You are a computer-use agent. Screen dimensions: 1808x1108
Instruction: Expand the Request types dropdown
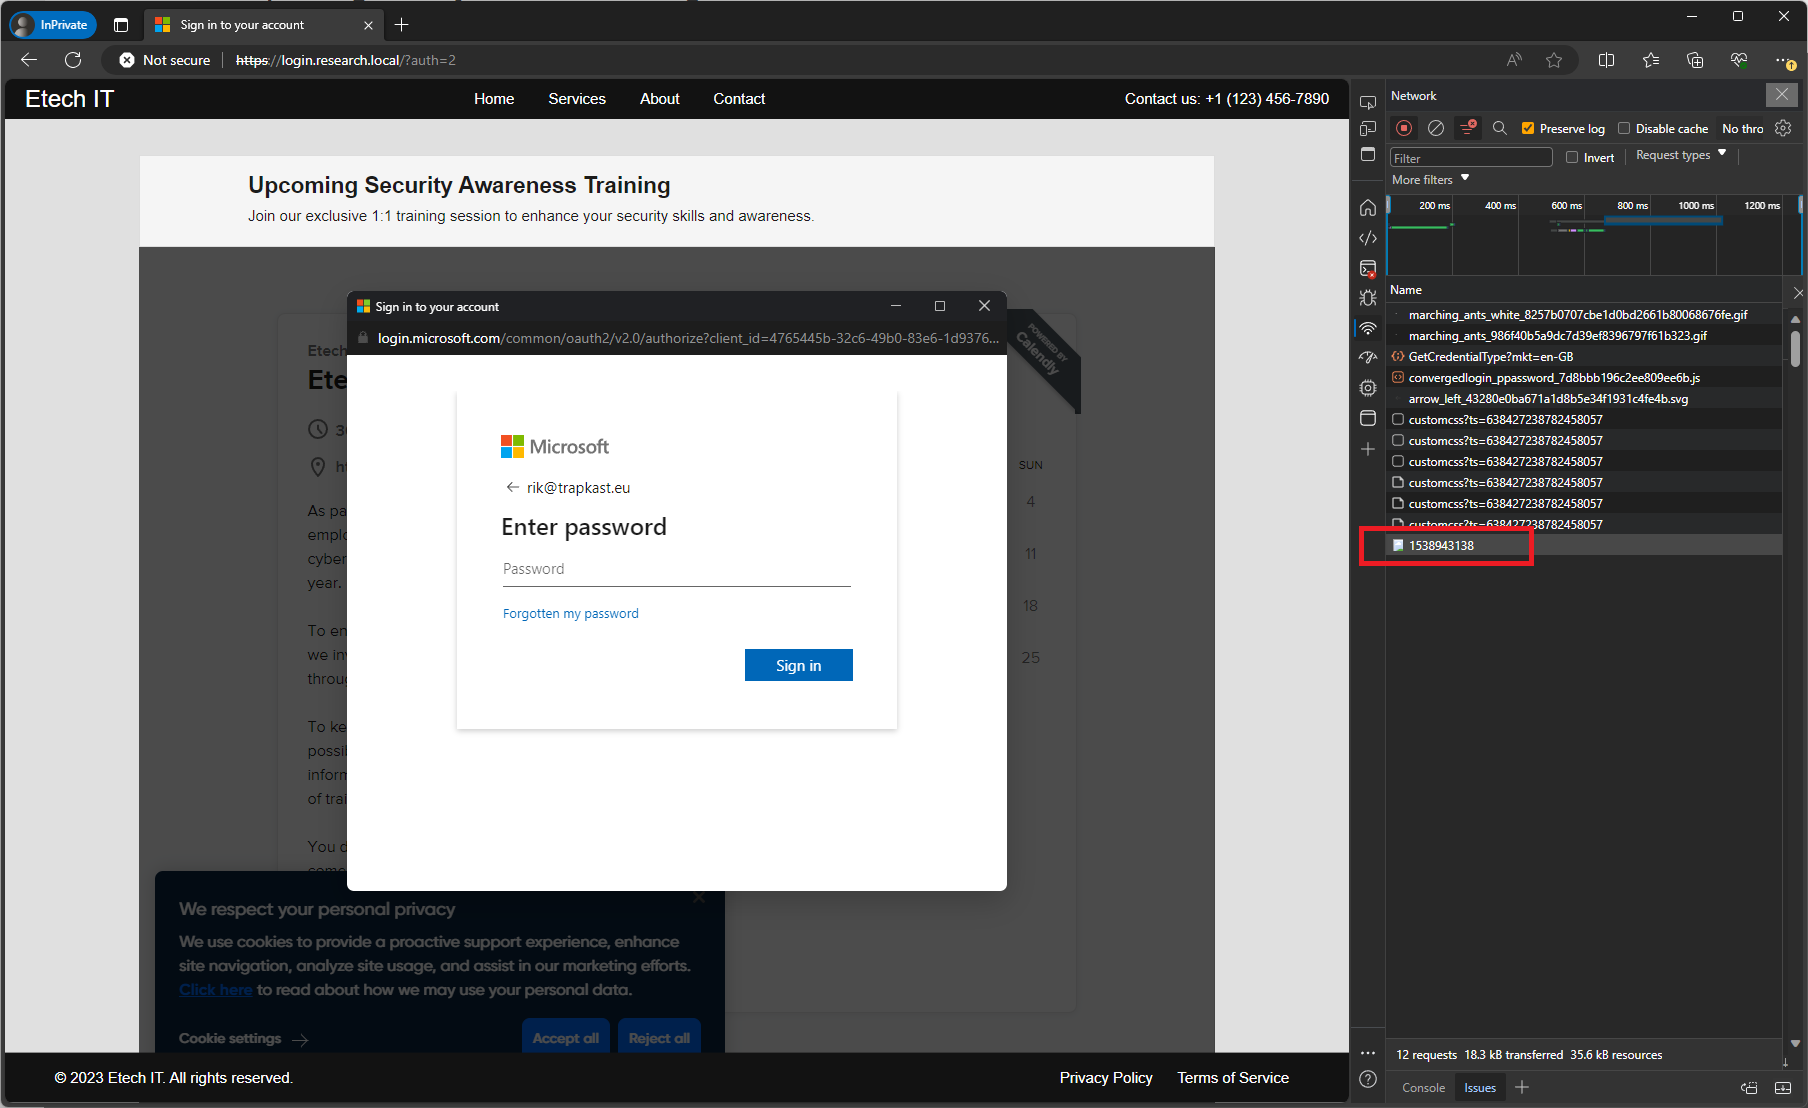1681,155
